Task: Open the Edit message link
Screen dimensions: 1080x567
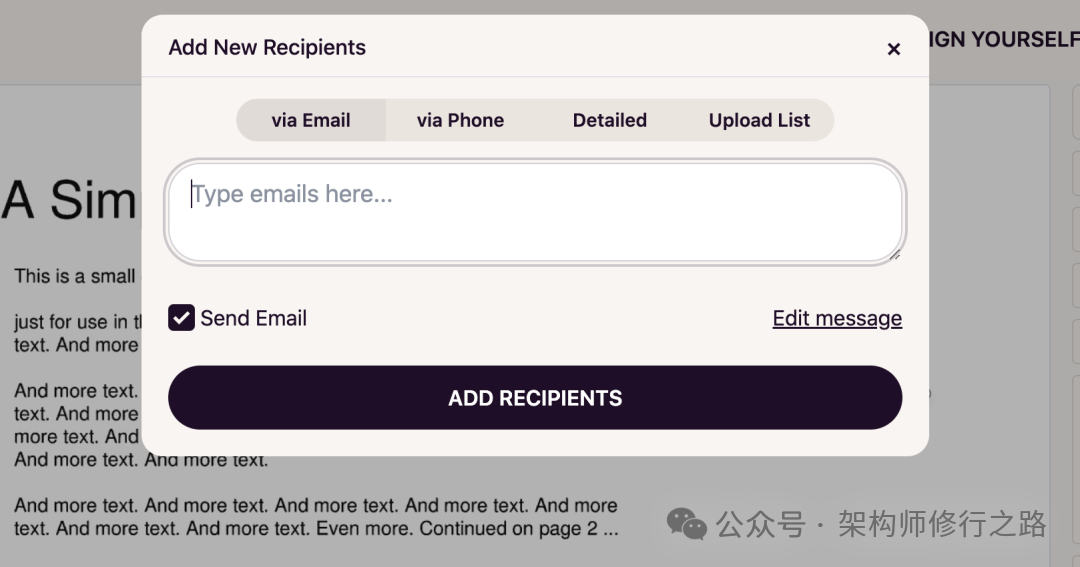Action: (x=837, y=318)
